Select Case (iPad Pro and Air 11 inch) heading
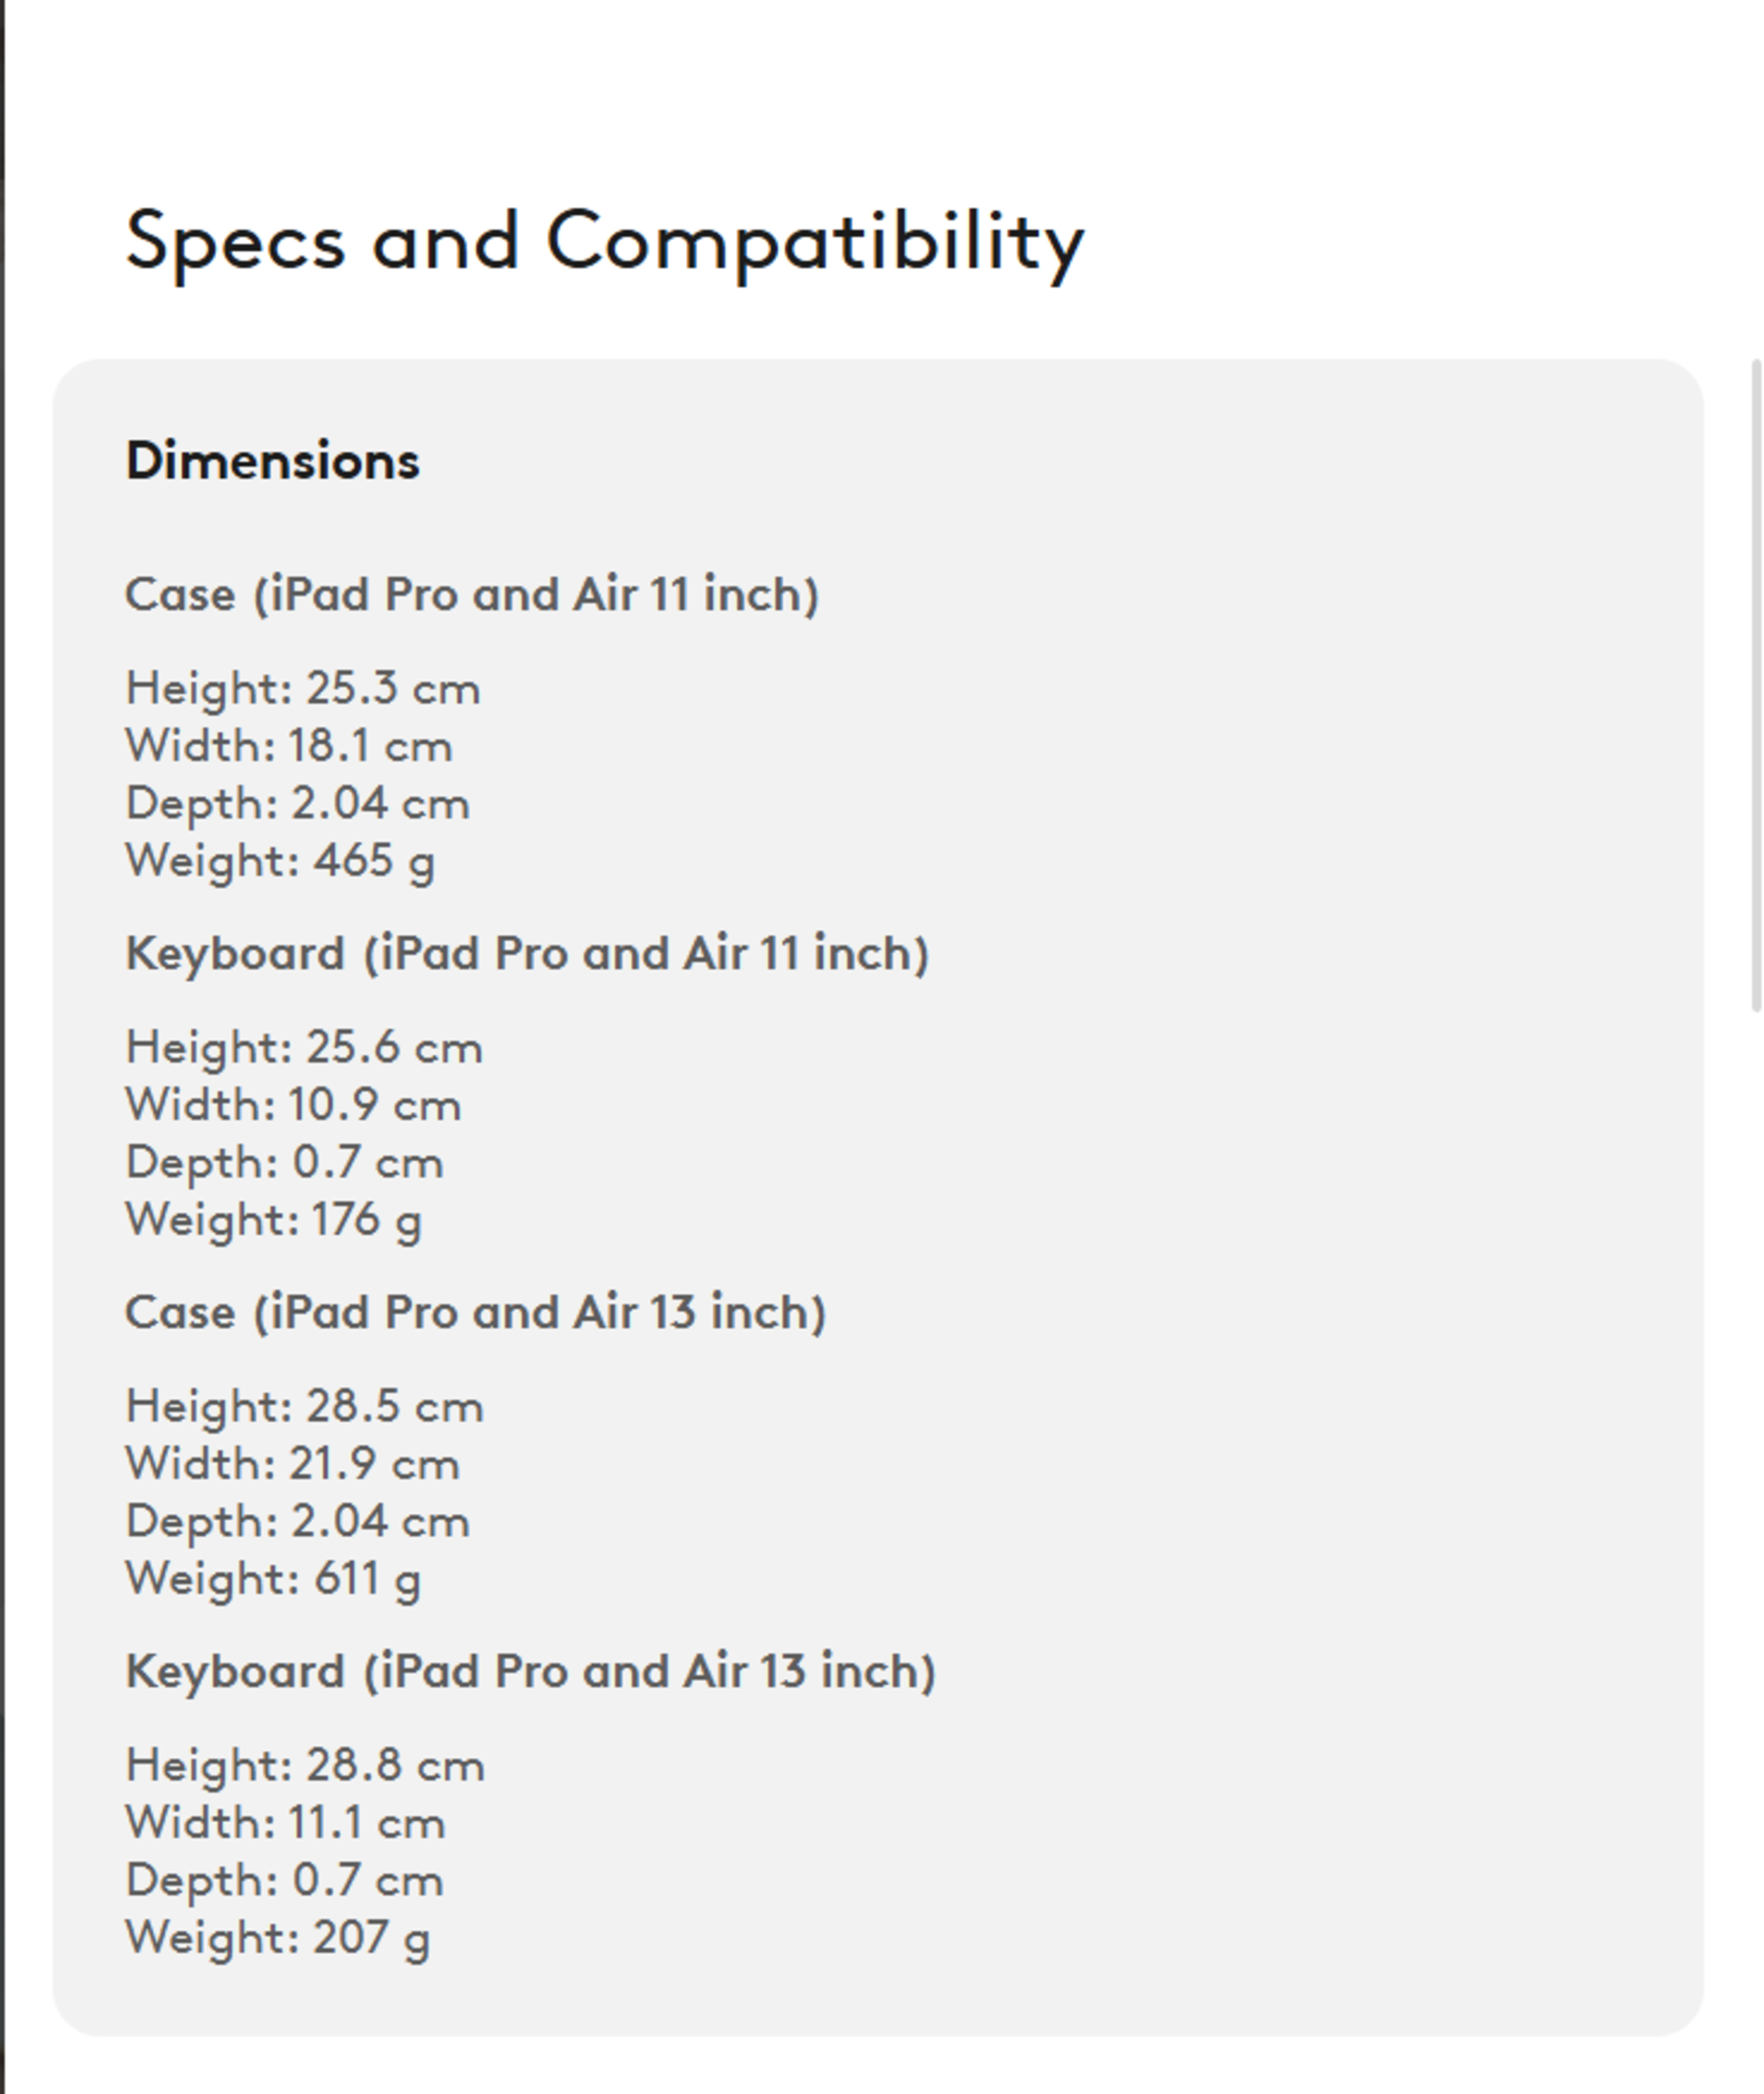This screenshot has width=1764, height=2094. point(471,594)
